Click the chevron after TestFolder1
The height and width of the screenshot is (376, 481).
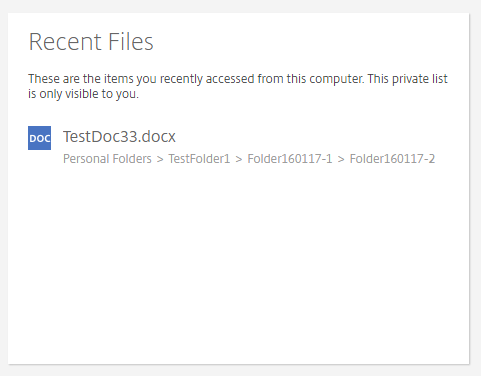pyautogui.click(x=239, y=160)
